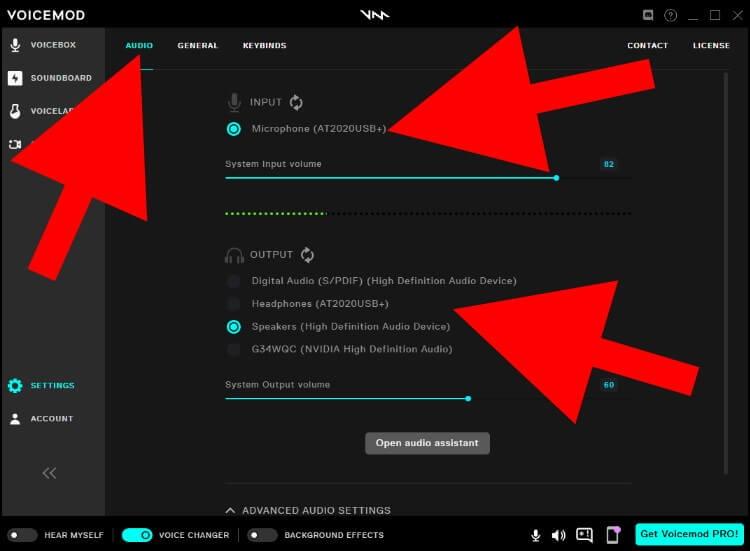750x551 pixels.
Task: Click the Settings gear icon
Action: tap(15, 386)
